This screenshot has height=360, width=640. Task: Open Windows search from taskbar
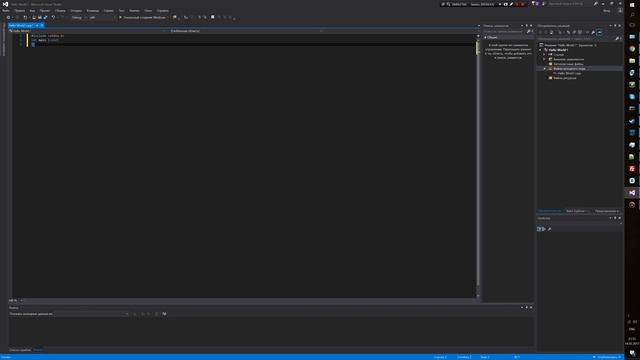pos(632,15)
